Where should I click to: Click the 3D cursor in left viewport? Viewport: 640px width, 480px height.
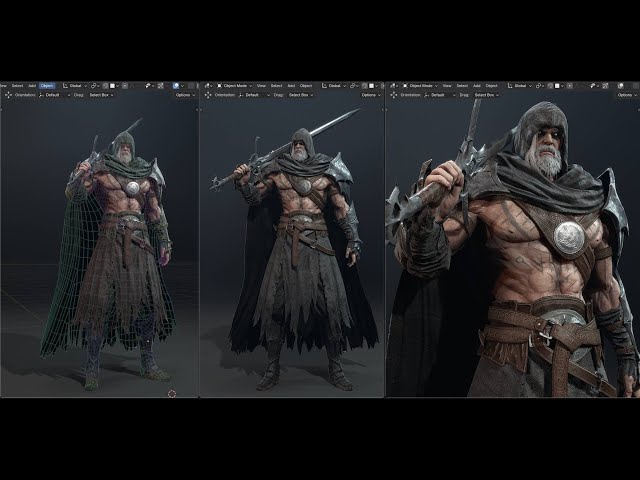(172, 393)
